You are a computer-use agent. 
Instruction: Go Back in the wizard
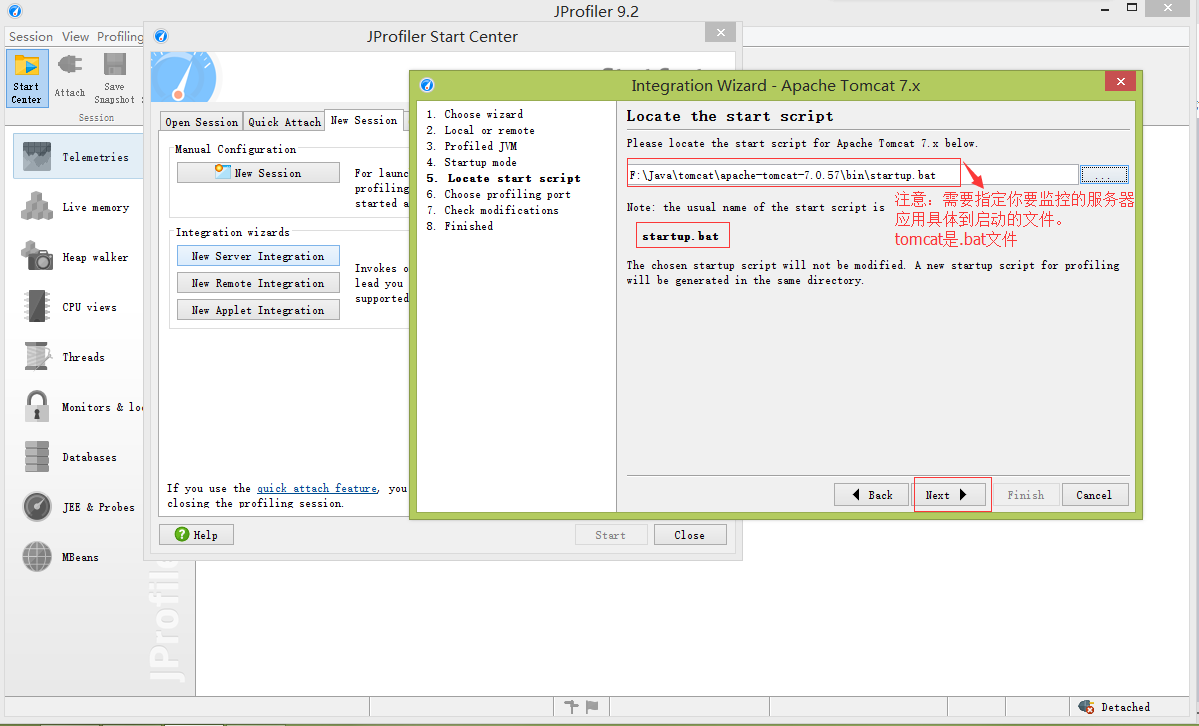[872, 495]
